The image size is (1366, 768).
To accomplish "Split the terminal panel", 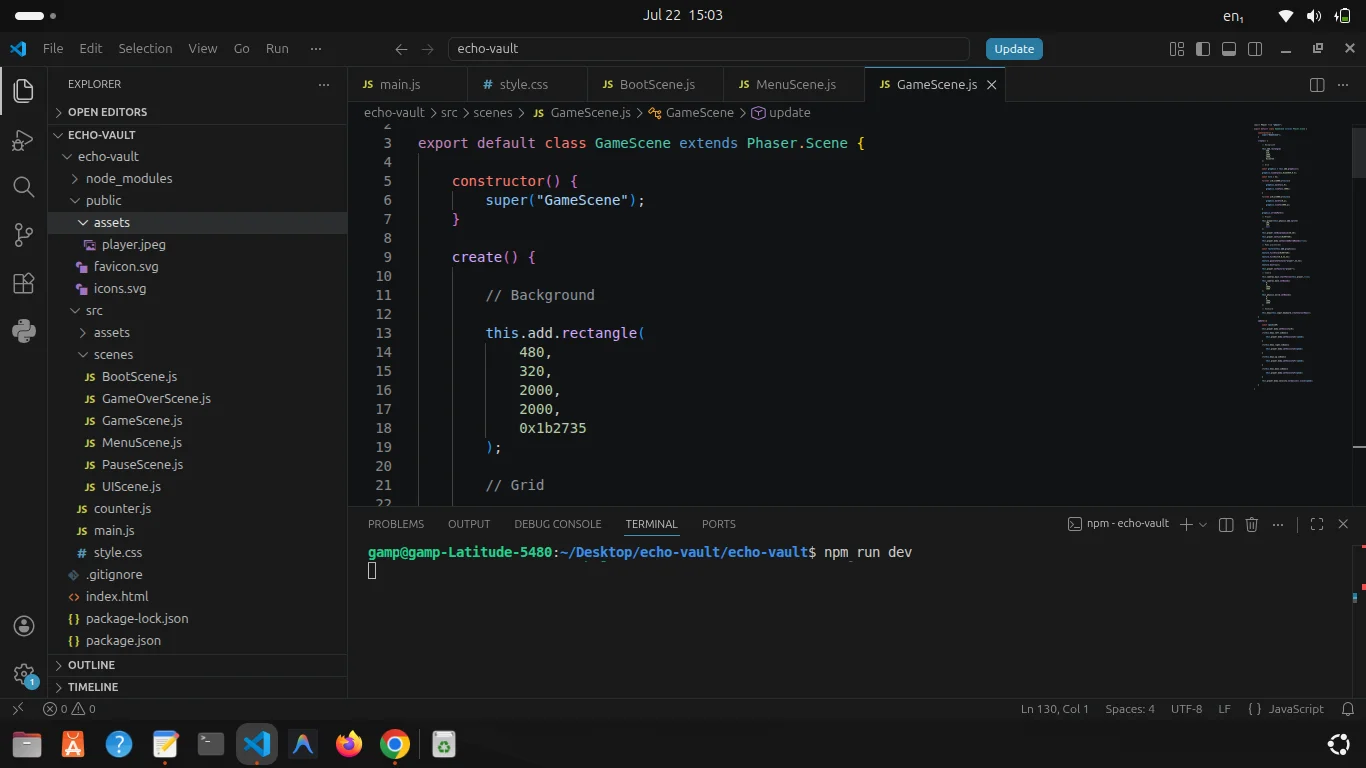I will tap(1226, 524).
